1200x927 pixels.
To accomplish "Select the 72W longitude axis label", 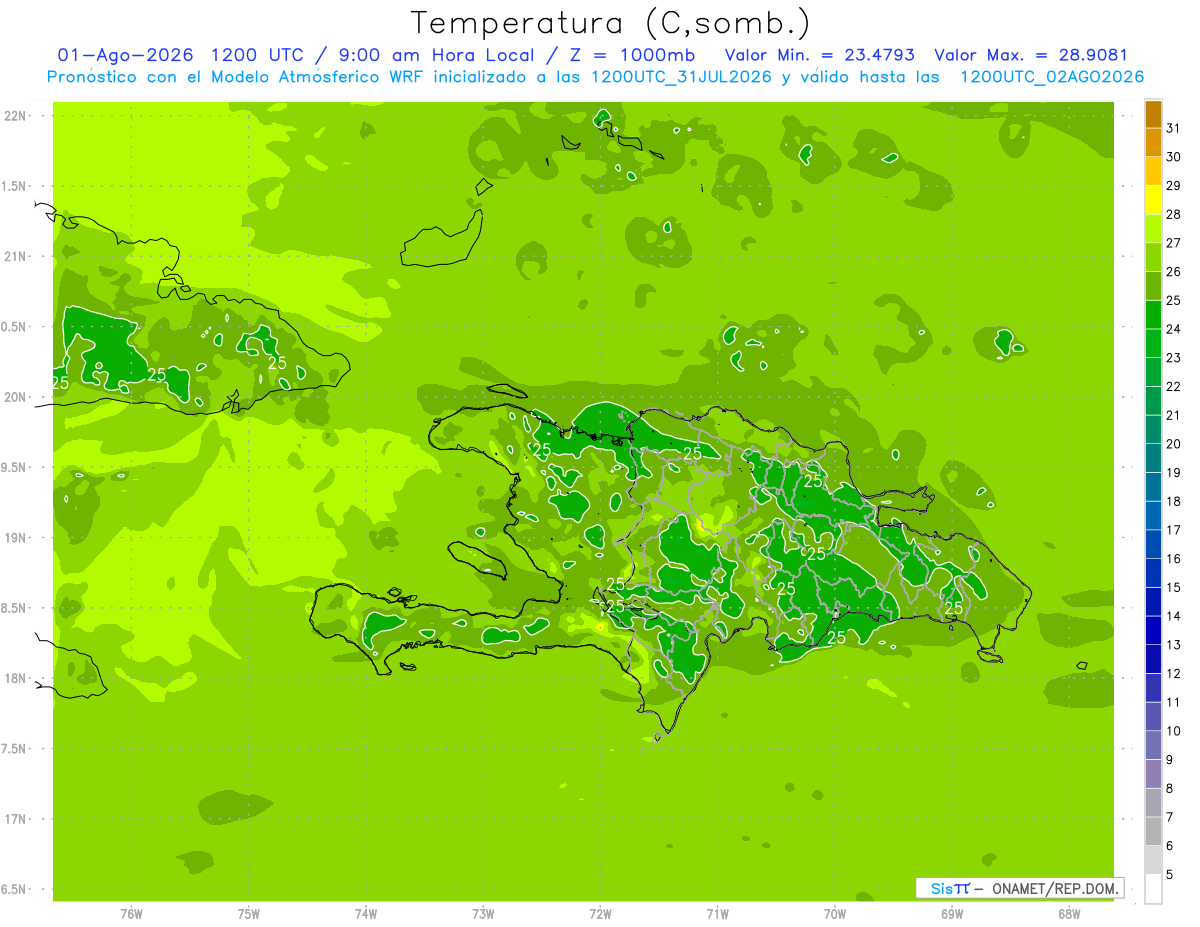I will [x=600, y=913].
